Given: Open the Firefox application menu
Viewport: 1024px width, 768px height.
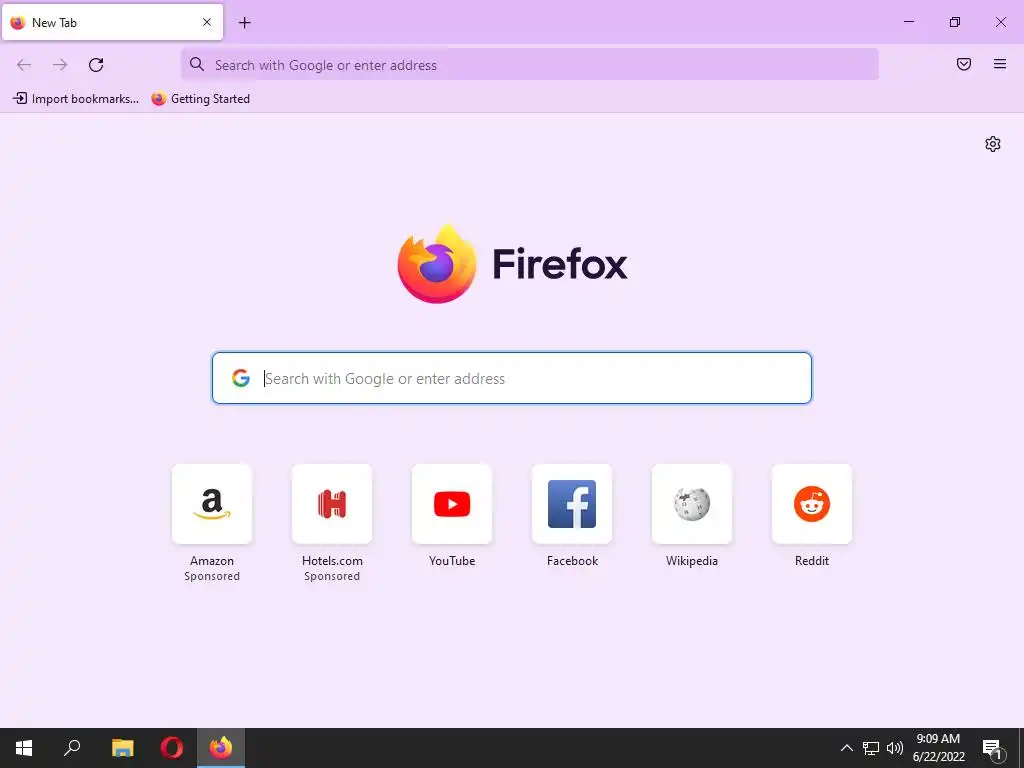Looking at the screenshot, I should coord(1000,64).
